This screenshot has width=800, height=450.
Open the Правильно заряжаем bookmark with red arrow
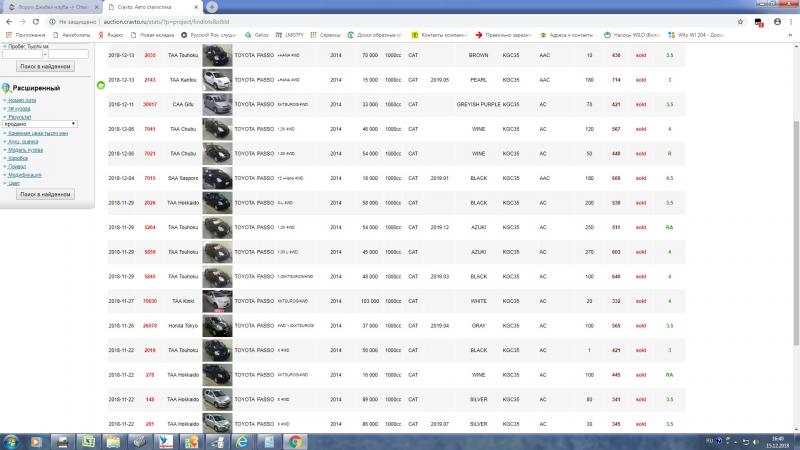click(x=504, y=35)
